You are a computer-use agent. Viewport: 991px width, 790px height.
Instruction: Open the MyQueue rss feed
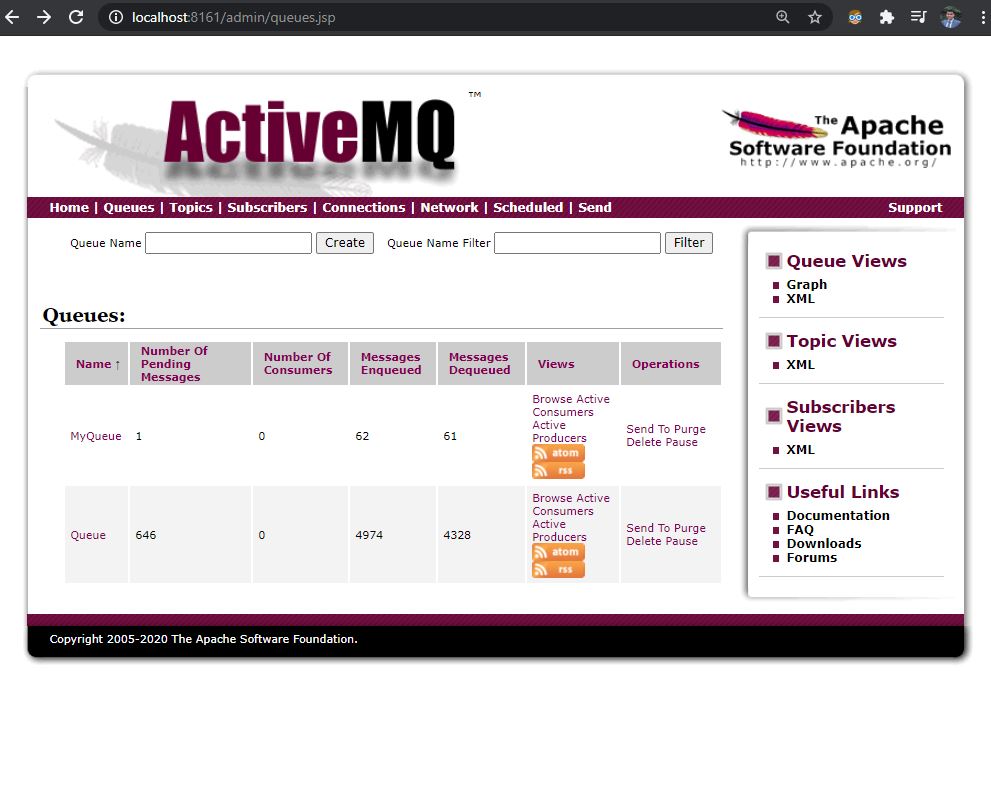[x=558, y=471]
